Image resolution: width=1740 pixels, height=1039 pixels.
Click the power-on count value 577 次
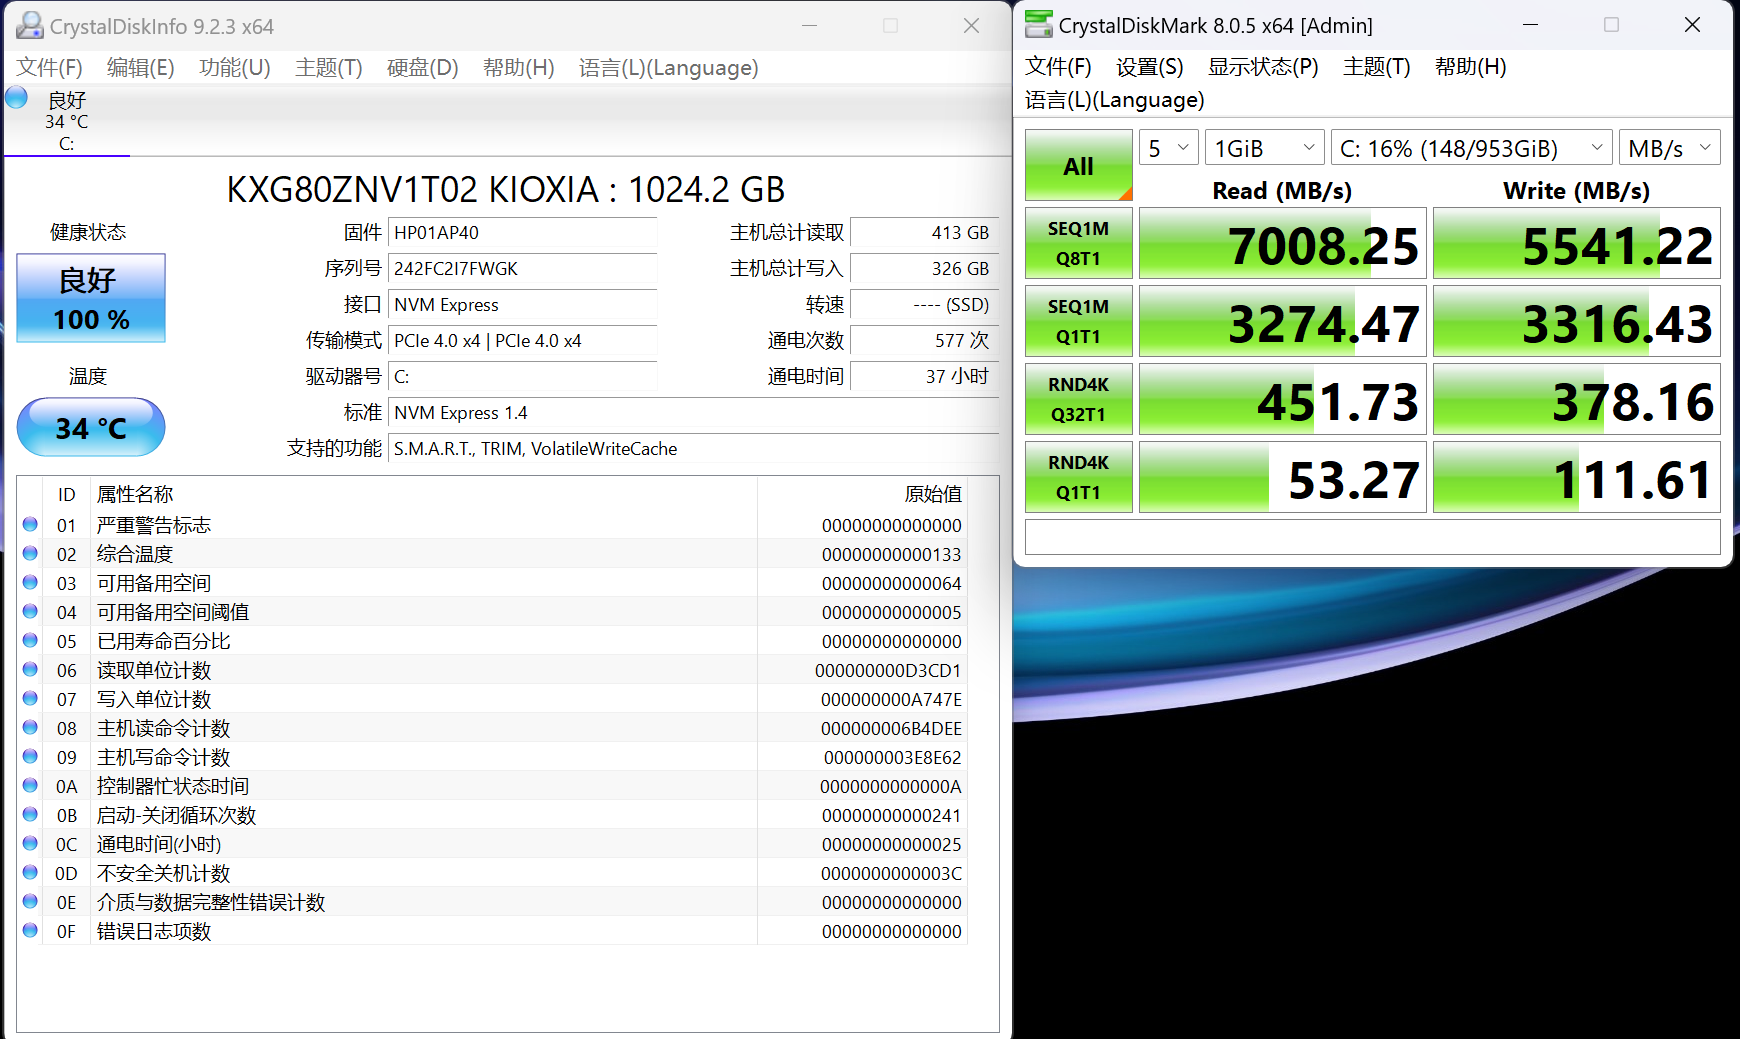[x=924, y=340]
